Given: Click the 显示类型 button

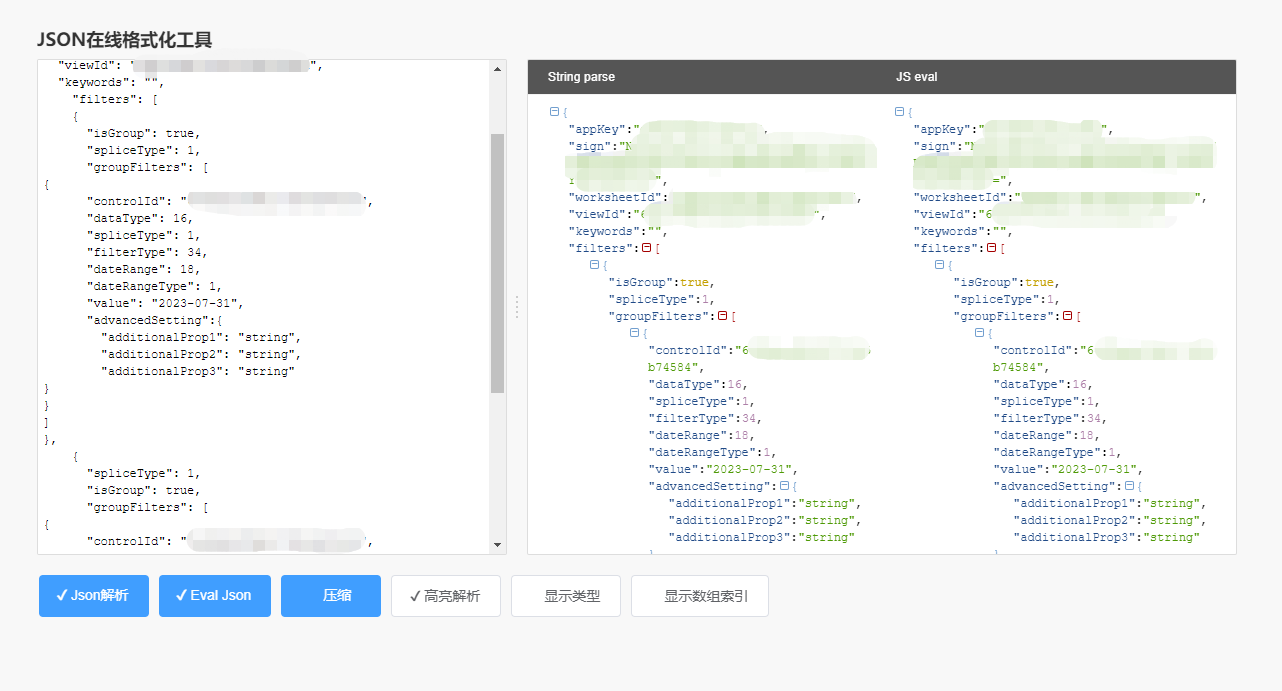Looking at the screenshot, I should click(x=571, y=596).
